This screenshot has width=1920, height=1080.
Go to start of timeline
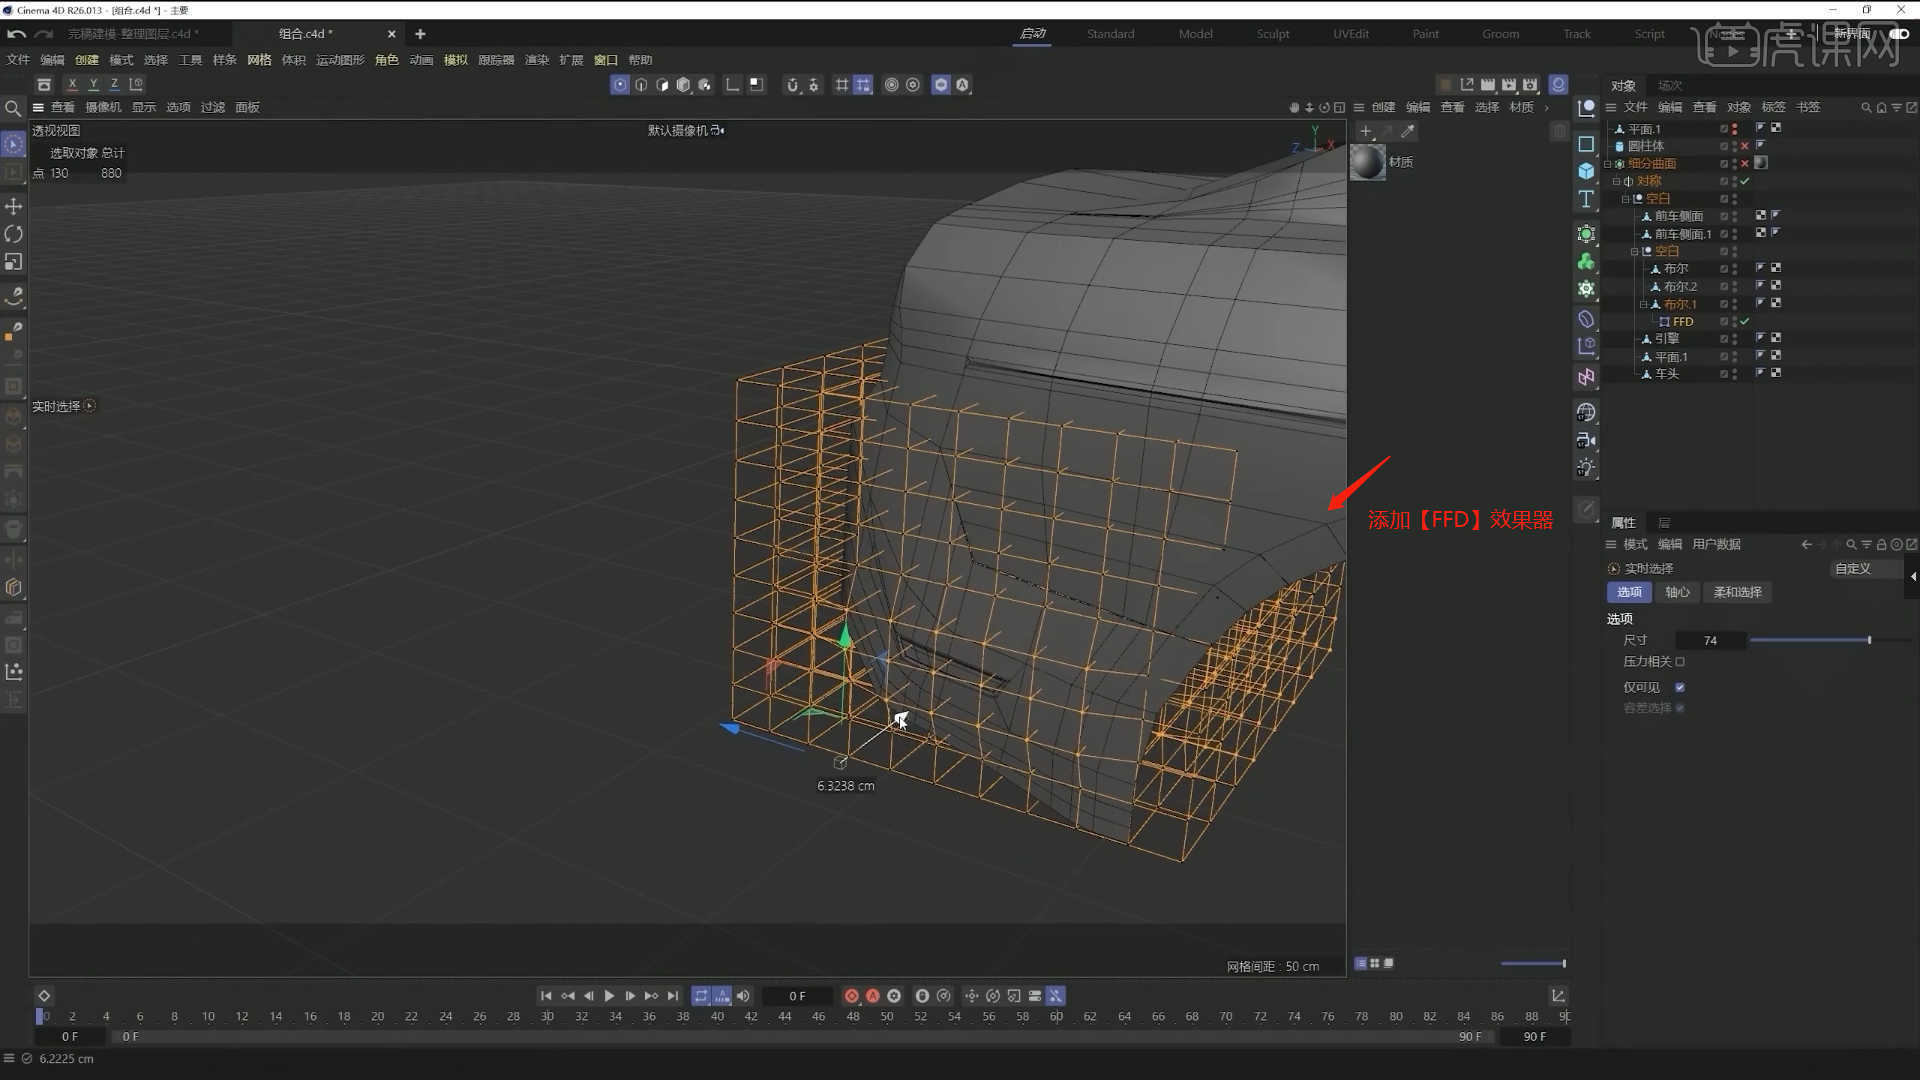546,996
